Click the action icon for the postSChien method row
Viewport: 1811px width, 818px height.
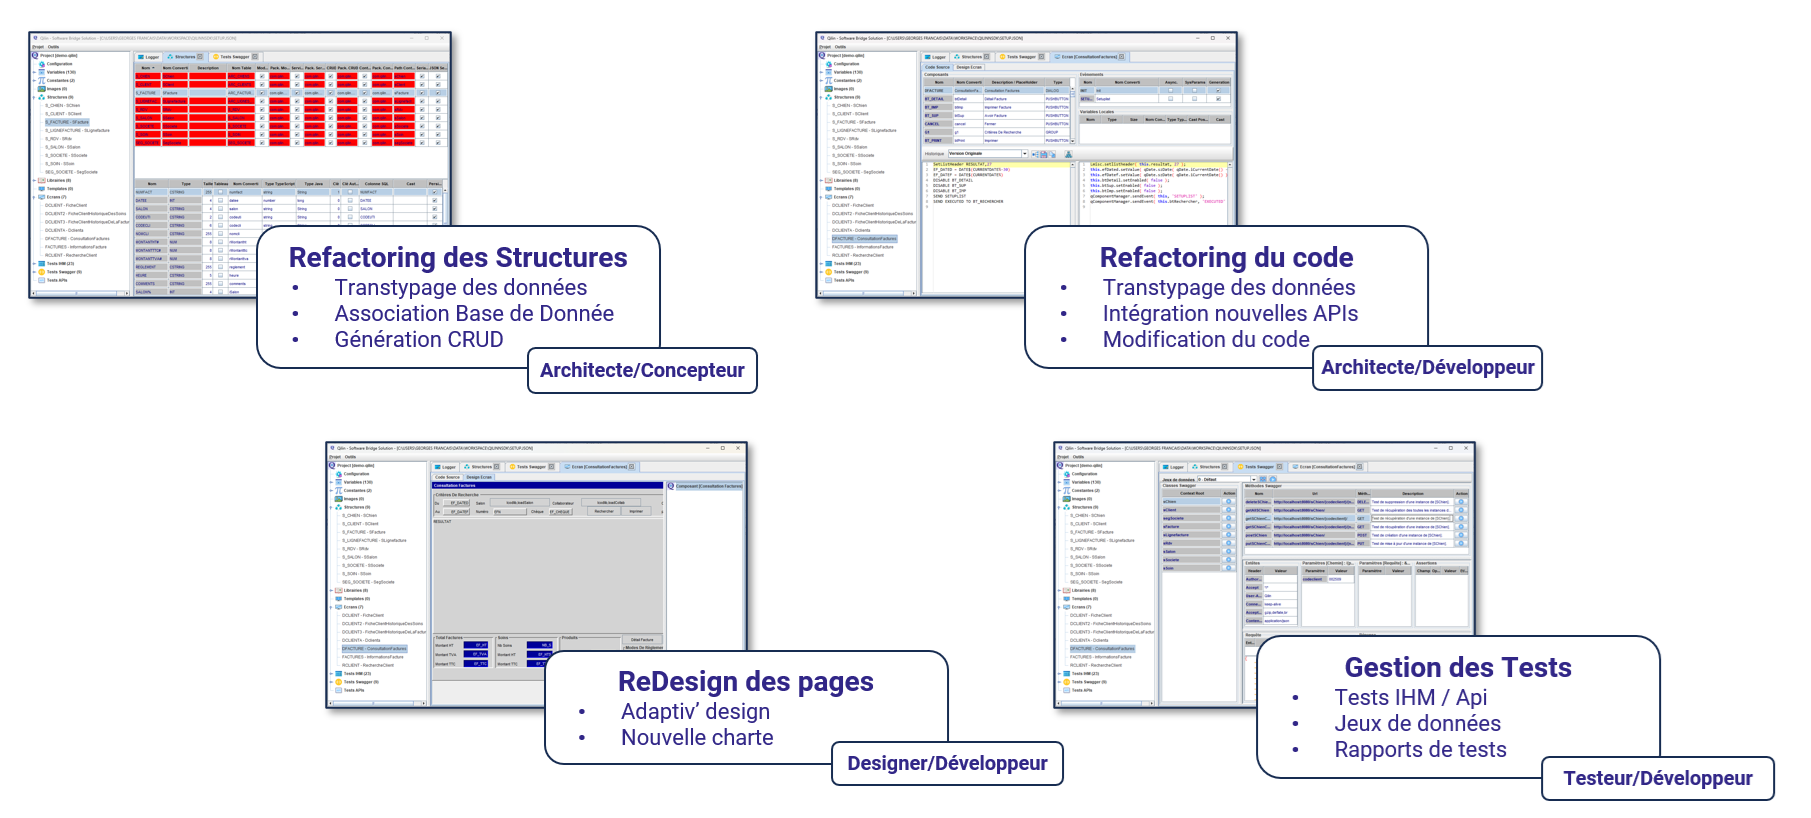(1460, 535)
